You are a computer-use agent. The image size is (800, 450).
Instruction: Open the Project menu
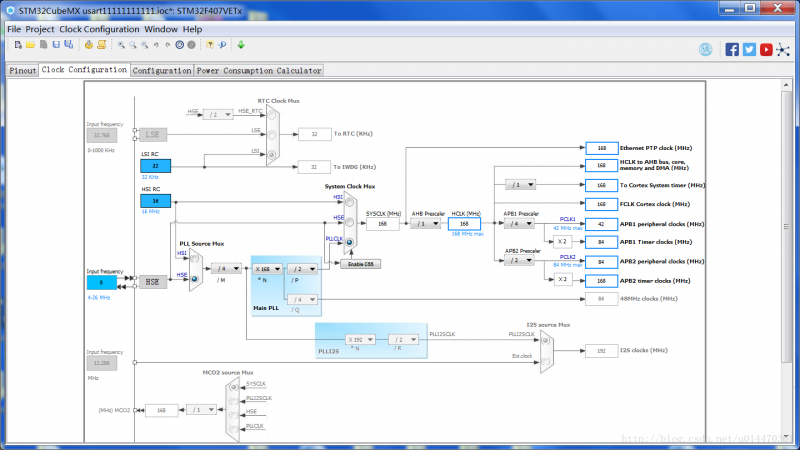(40, 30)
